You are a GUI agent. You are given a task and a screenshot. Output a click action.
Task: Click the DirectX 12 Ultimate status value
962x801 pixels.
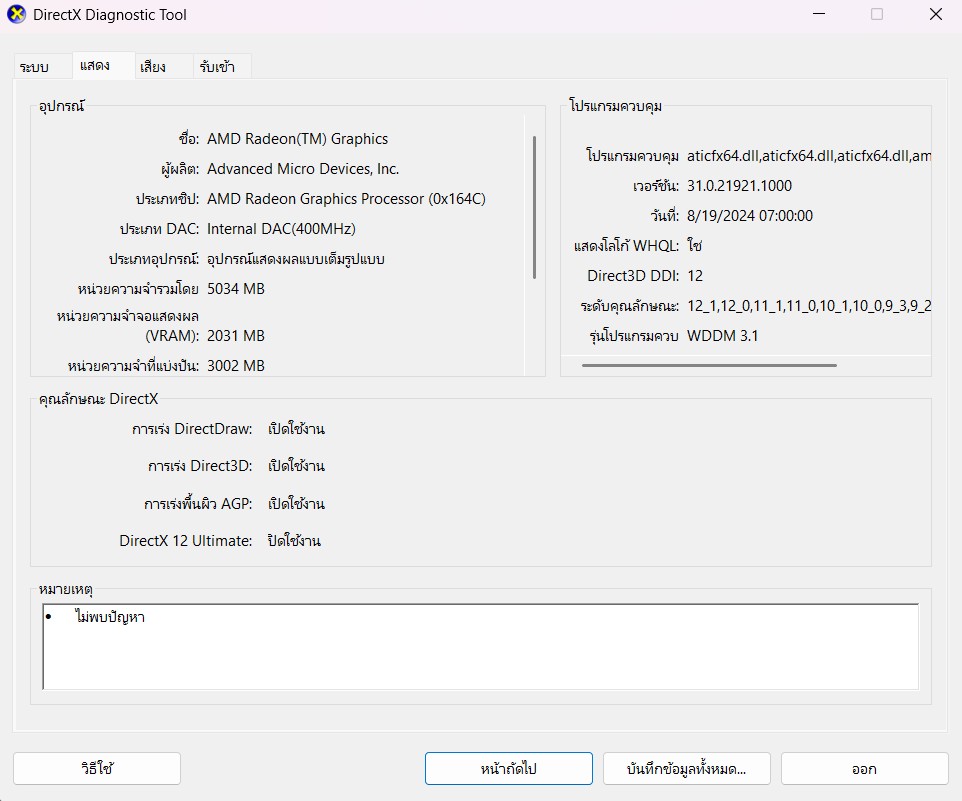coord(294,541)
